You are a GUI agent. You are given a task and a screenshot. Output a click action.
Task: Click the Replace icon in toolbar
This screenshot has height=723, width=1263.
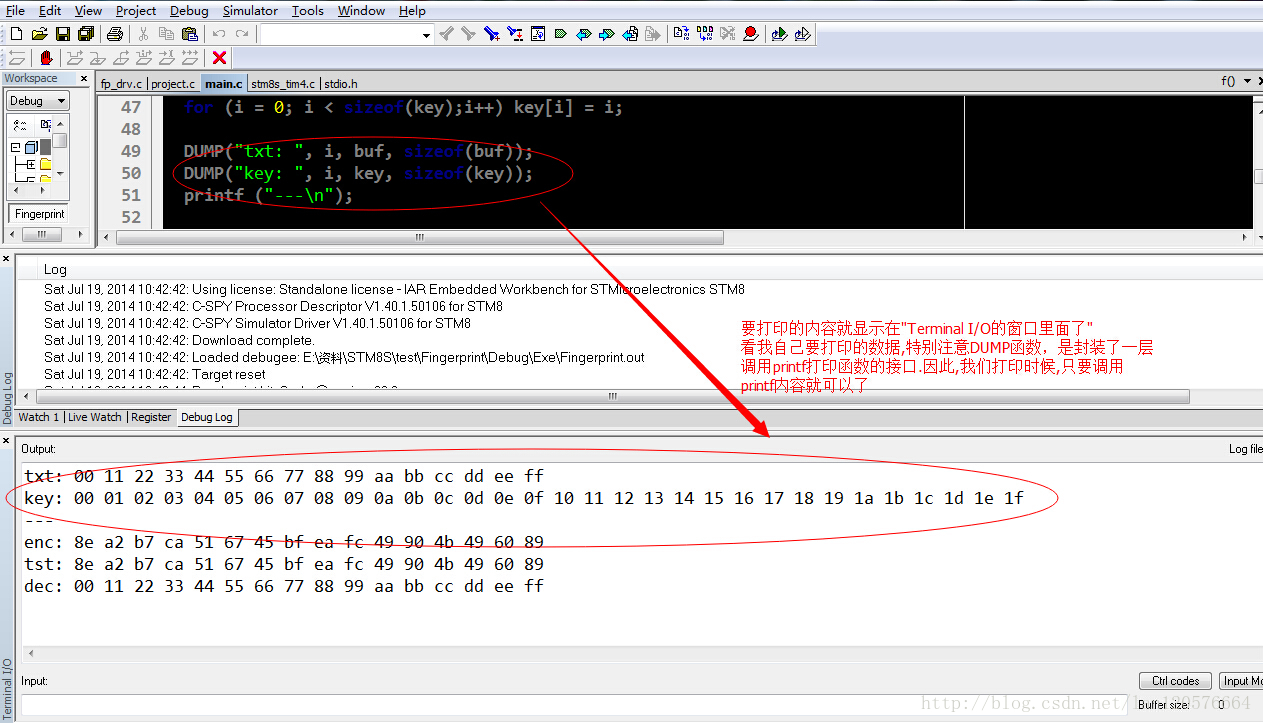[514, 34]
